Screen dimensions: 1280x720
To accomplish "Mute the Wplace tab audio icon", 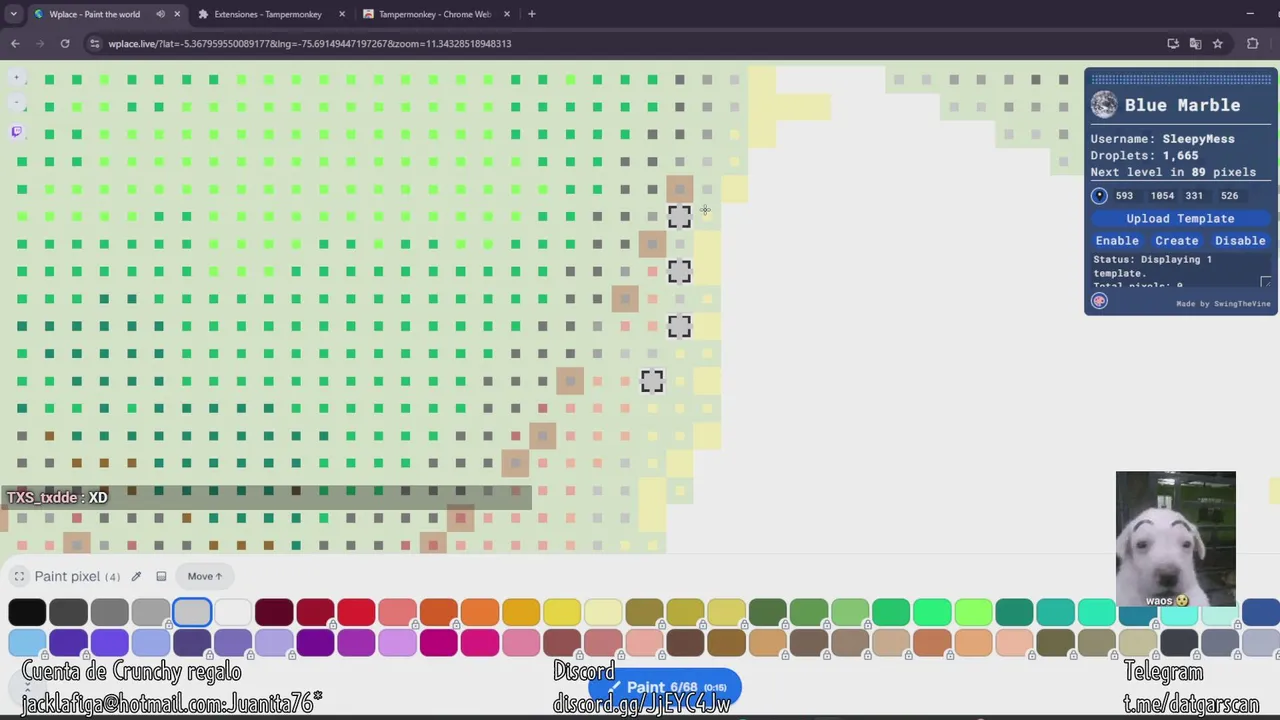I will [160, 14].
